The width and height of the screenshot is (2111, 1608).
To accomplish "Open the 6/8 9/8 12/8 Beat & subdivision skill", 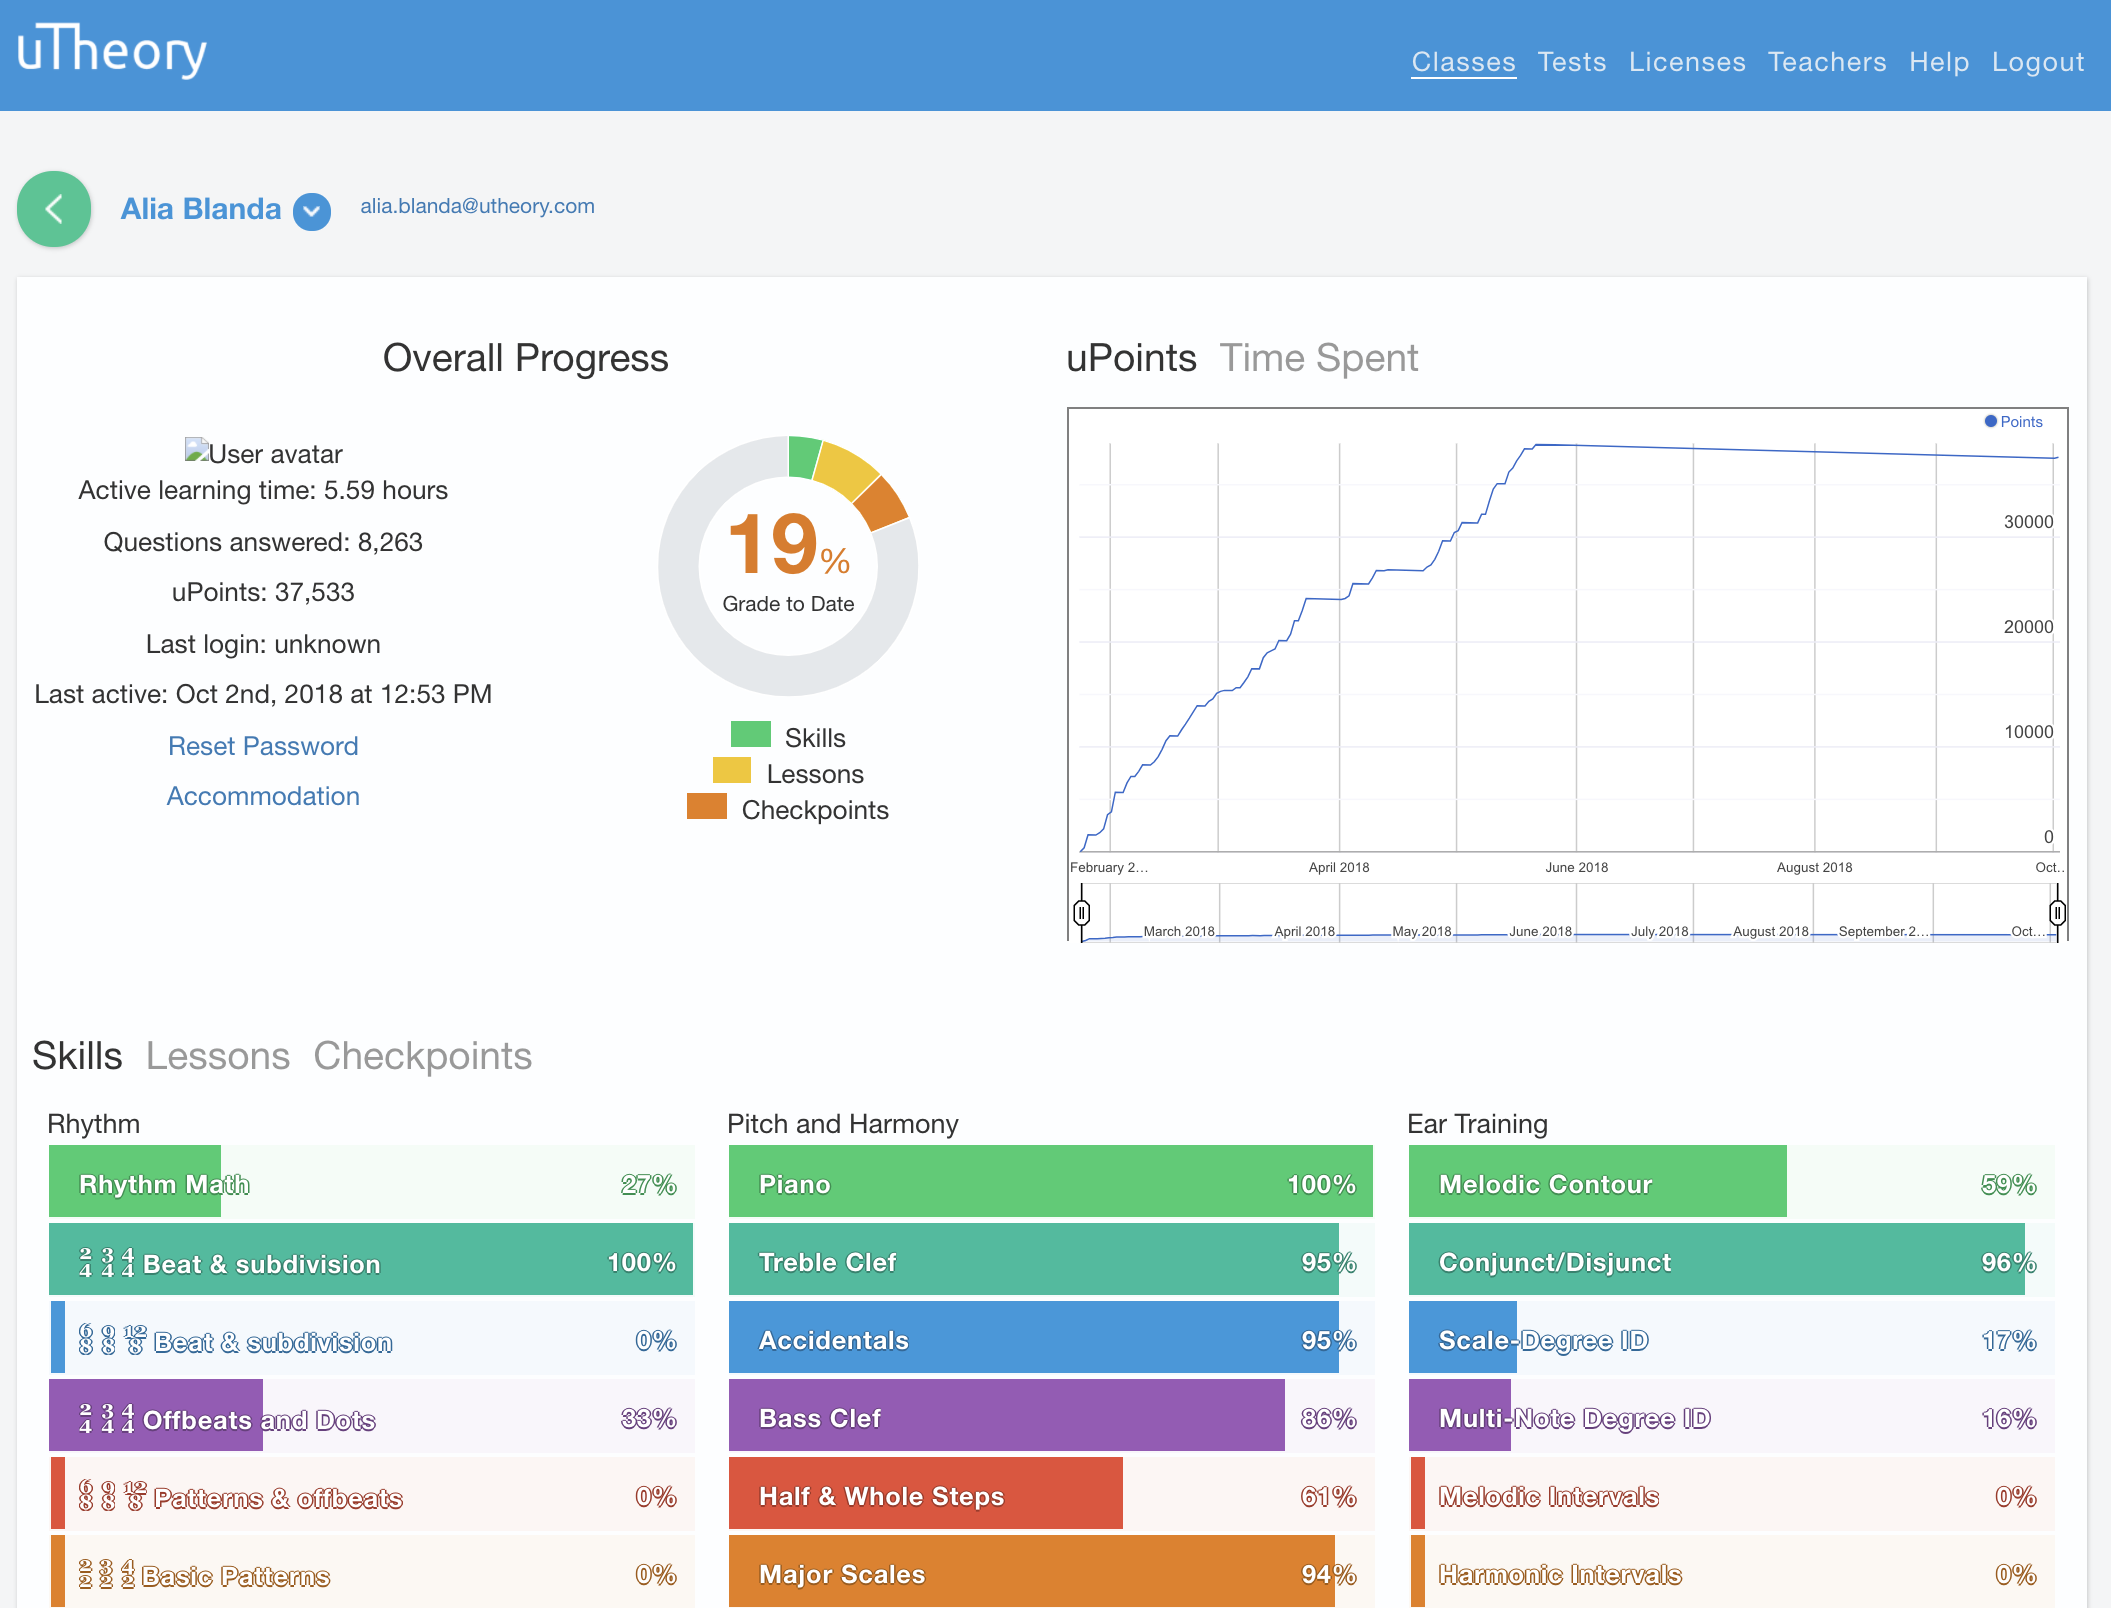I will [371, 1338].
